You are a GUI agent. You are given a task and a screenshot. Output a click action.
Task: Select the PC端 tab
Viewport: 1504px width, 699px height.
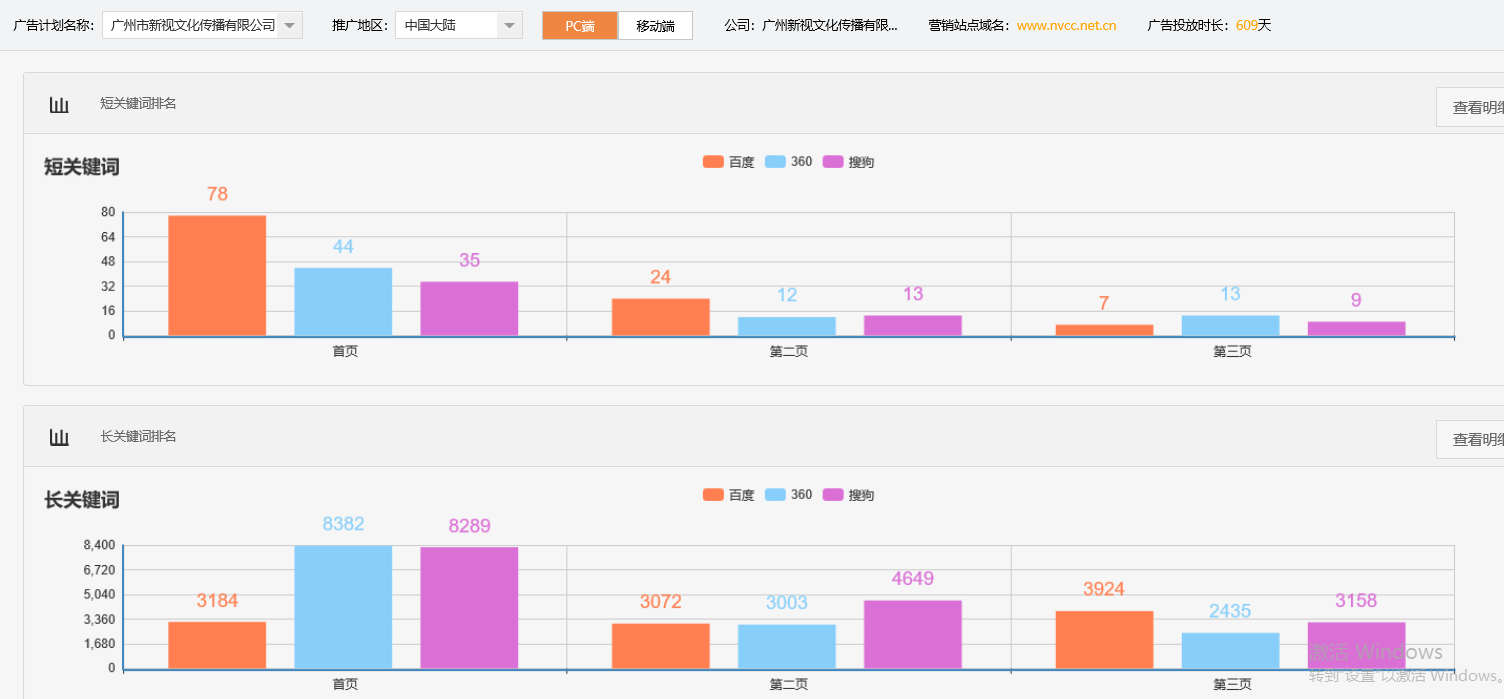pos(580,26)
